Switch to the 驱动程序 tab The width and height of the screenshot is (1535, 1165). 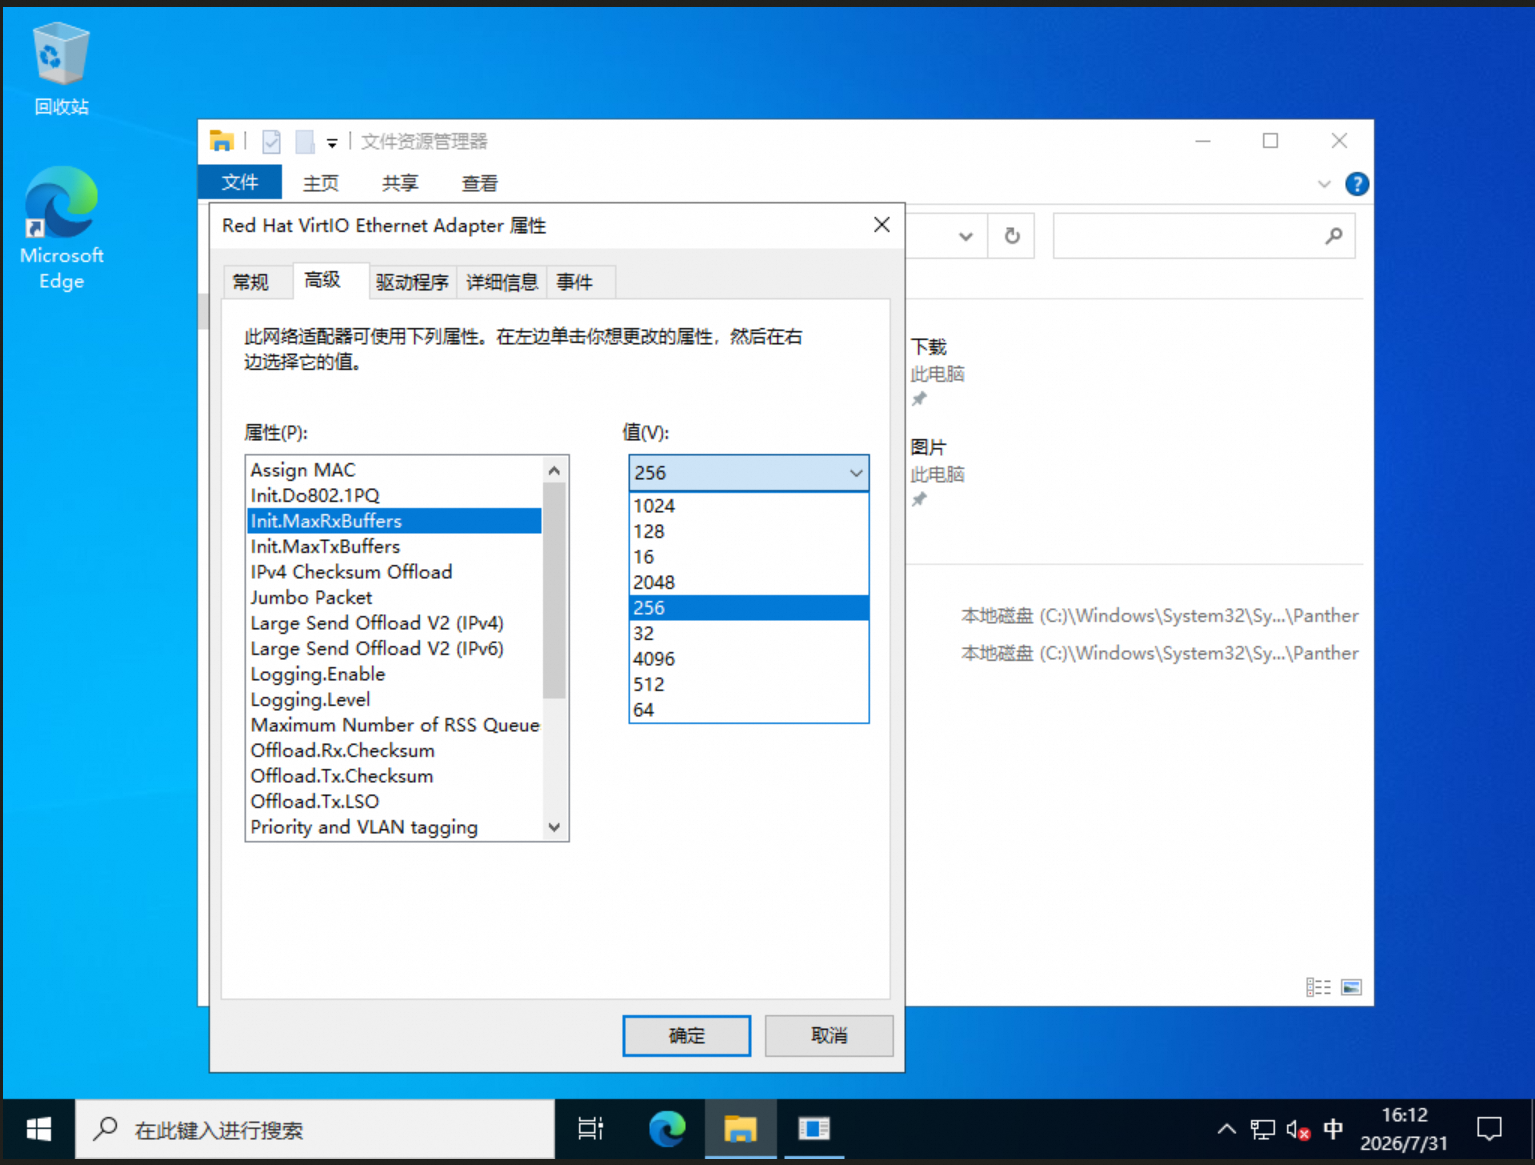click(412, 282)
